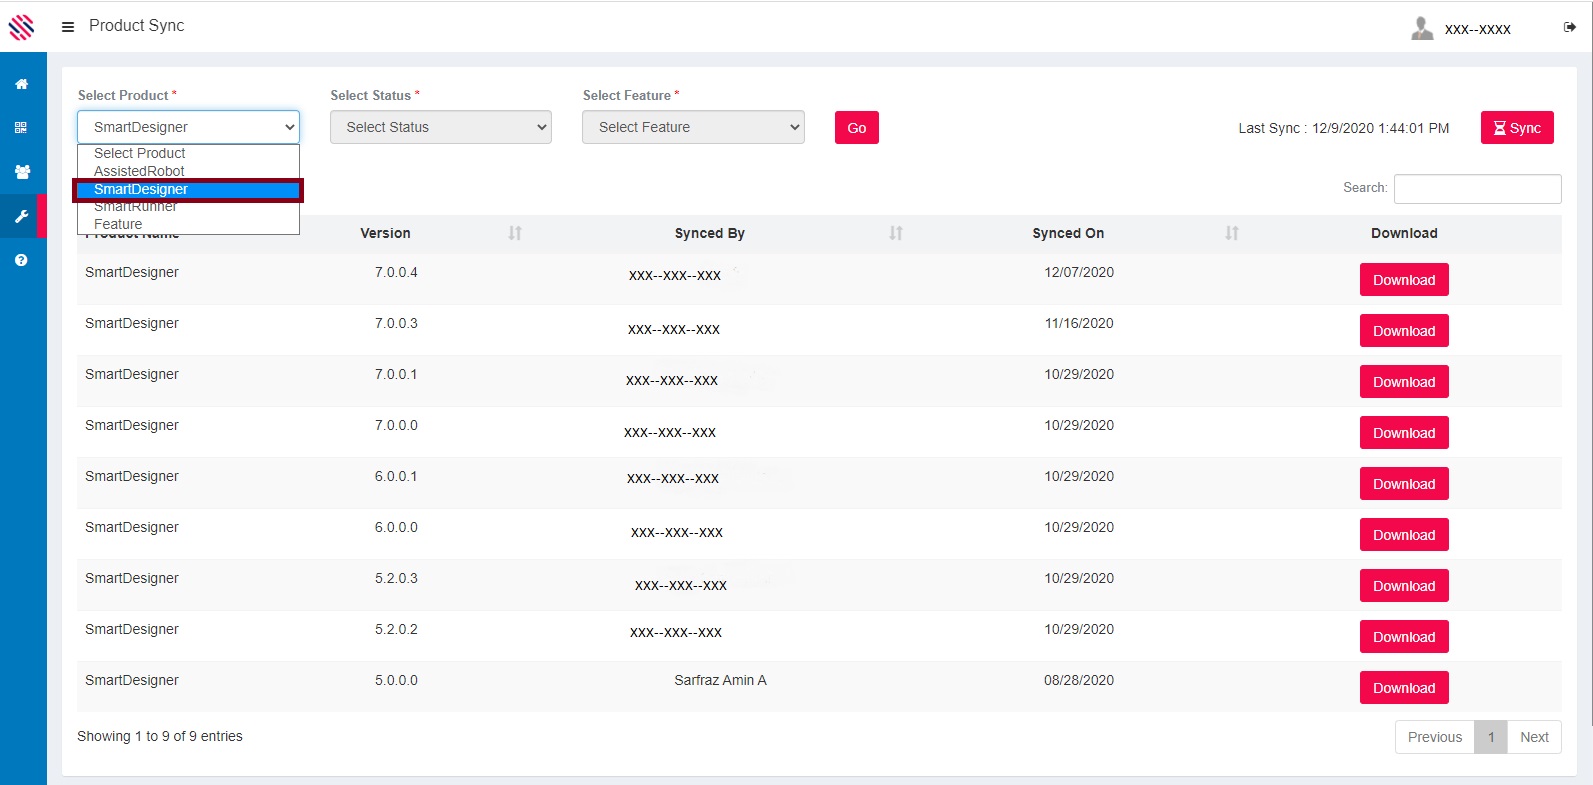
Task: Click the user profile avatar icon
Action: [x=1421, y=28]
